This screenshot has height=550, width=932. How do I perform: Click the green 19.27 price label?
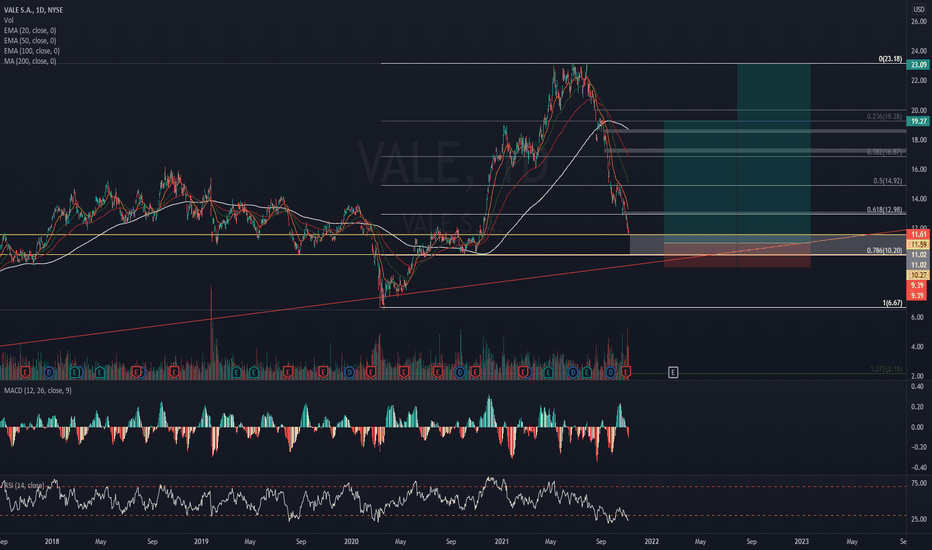(918, 121)
